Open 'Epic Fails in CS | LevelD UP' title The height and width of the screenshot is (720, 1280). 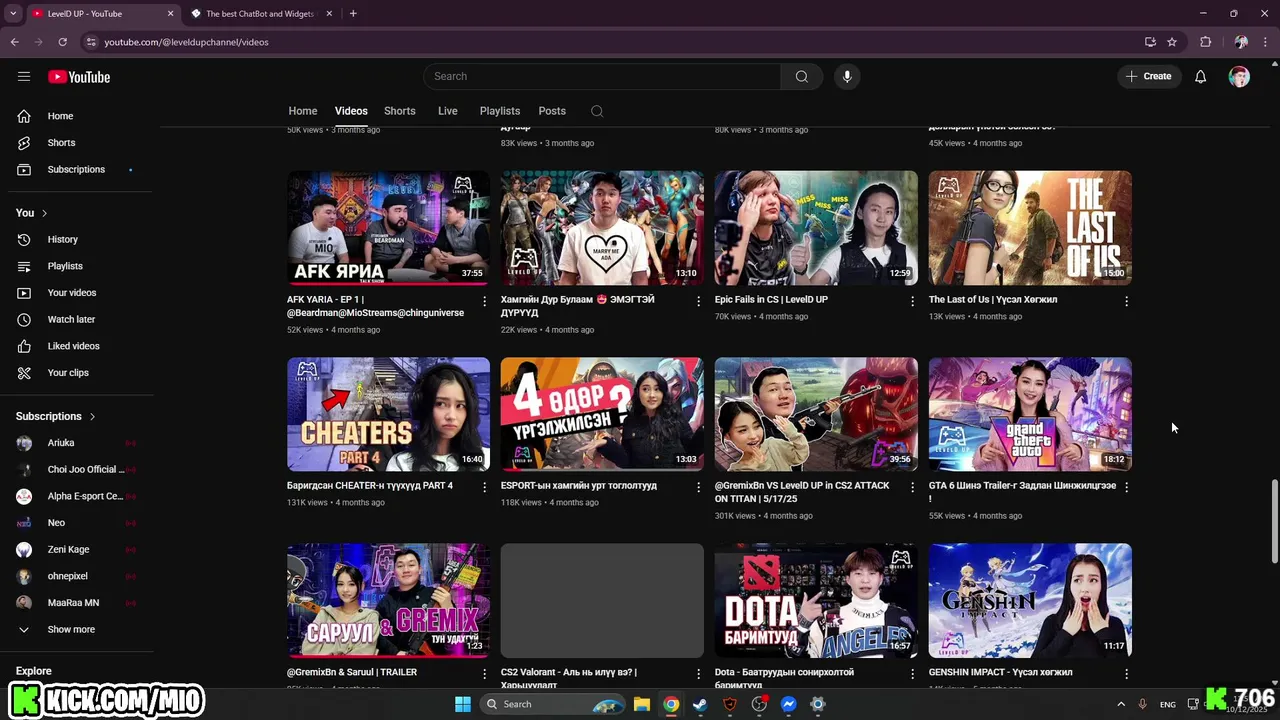[x=771, y=299]
